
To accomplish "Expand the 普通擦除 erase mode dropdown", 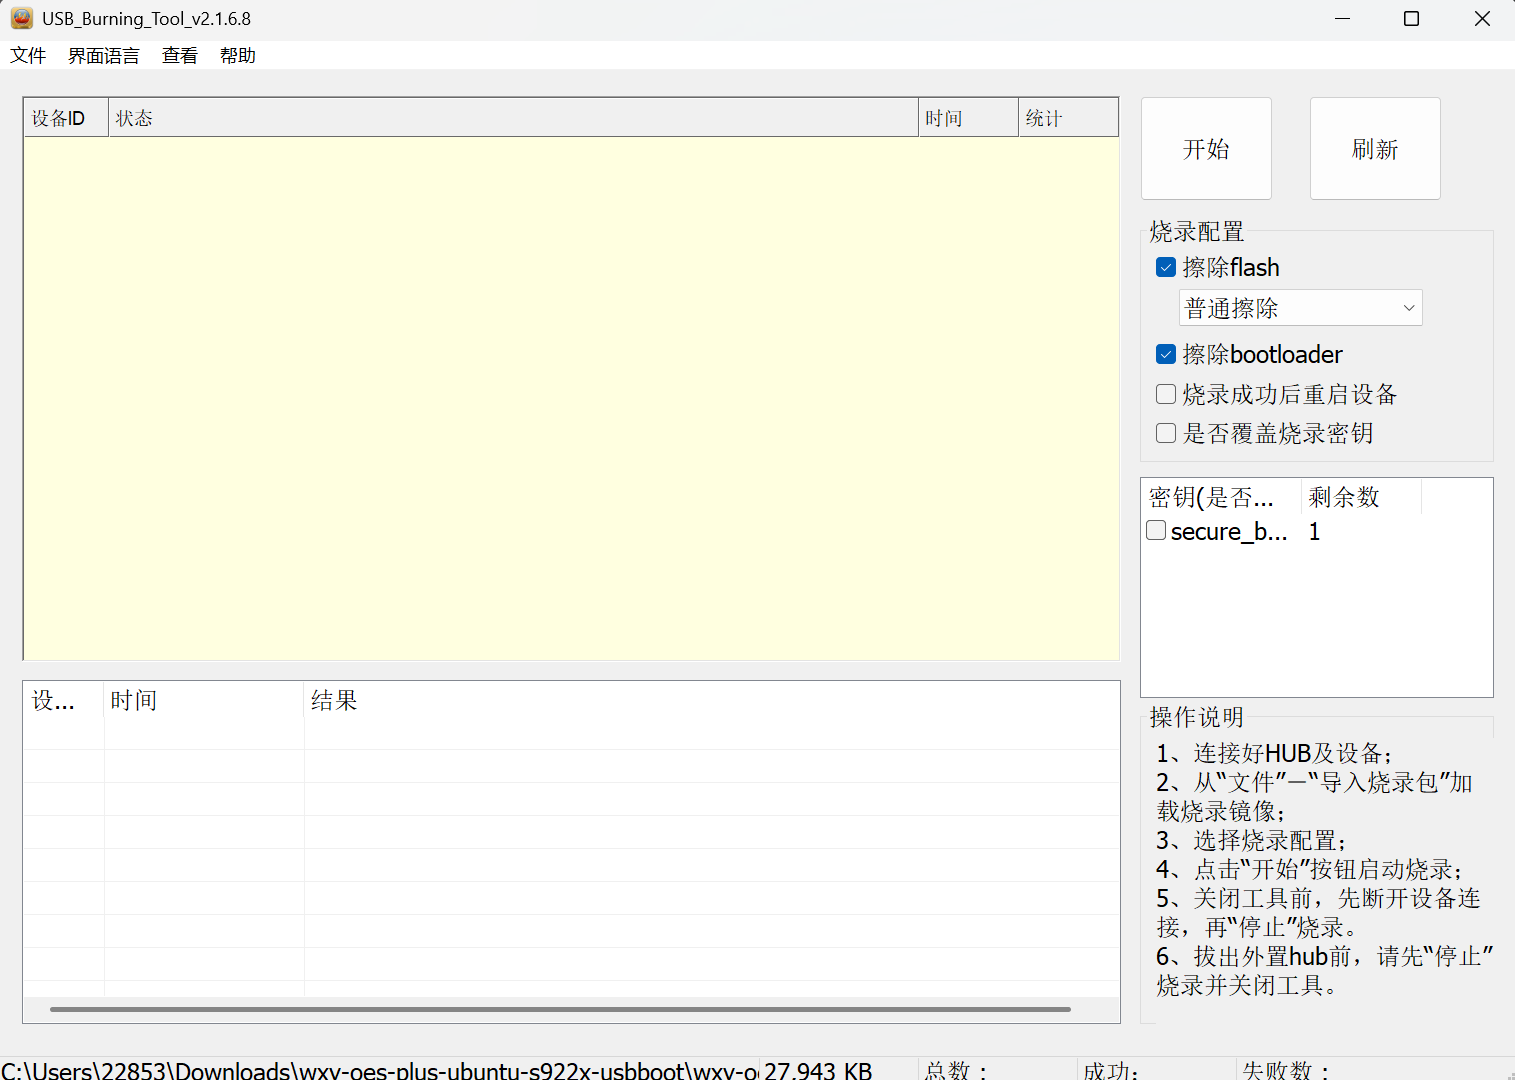I will tap(1300, 309).
